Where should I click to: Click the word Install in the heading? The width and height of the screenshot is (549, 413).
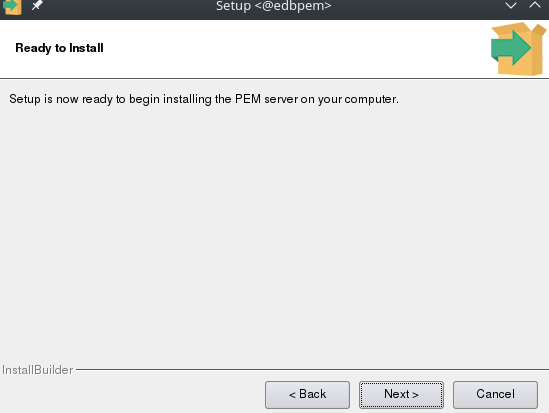click(x=86, y=48)
